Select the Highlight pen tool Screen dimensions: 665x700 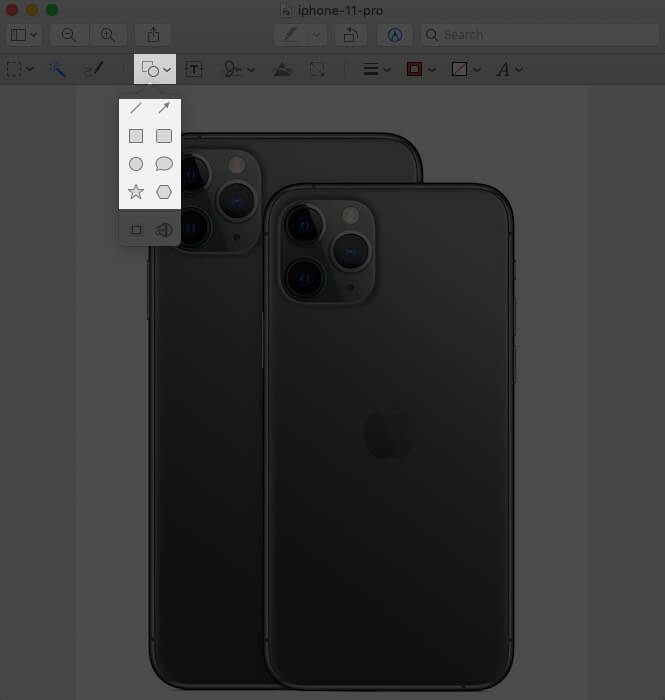pyautogui.click(x=291, y=35)
